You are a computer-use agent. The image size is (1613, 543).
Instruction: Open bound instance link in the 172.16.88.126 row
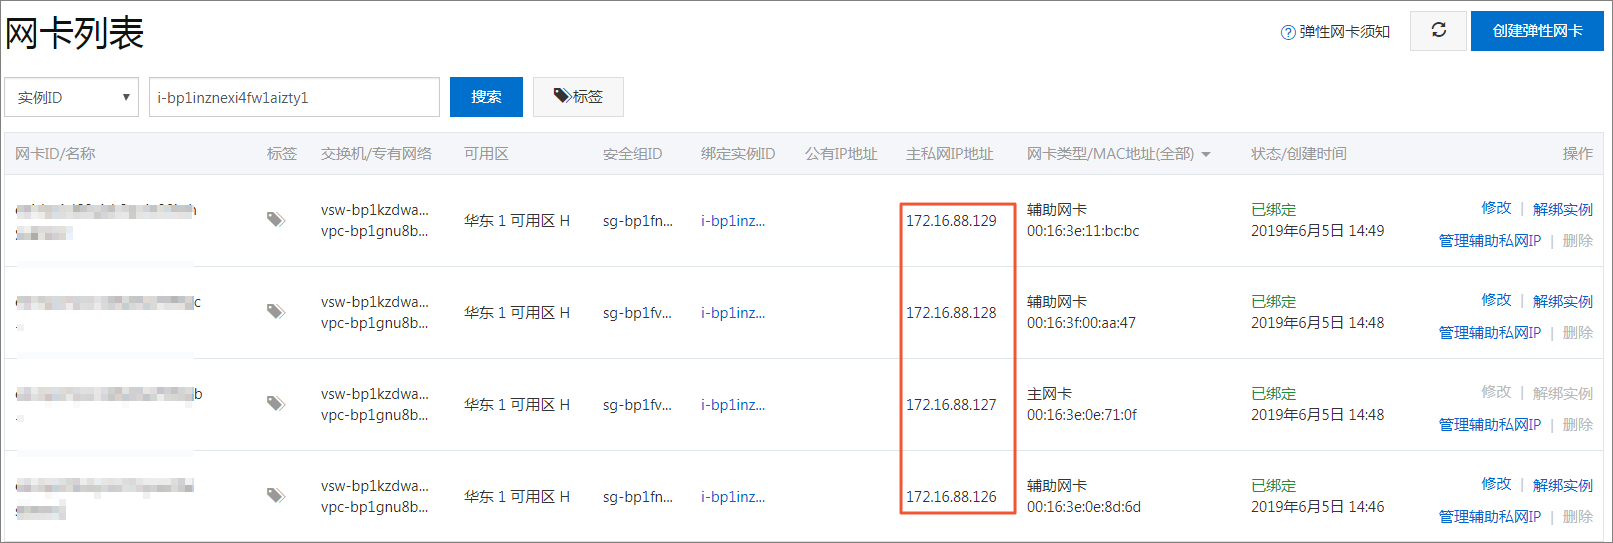tap(733, 497)
